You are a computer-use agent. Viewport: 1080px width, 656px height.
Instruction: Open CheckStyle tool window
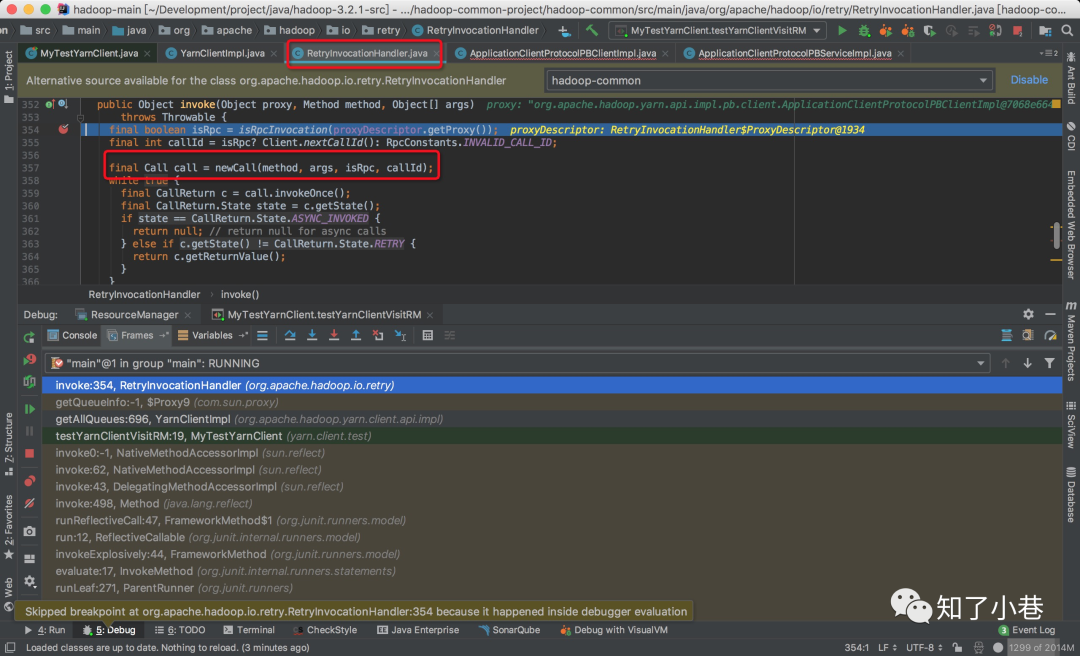tap(324, 630)
